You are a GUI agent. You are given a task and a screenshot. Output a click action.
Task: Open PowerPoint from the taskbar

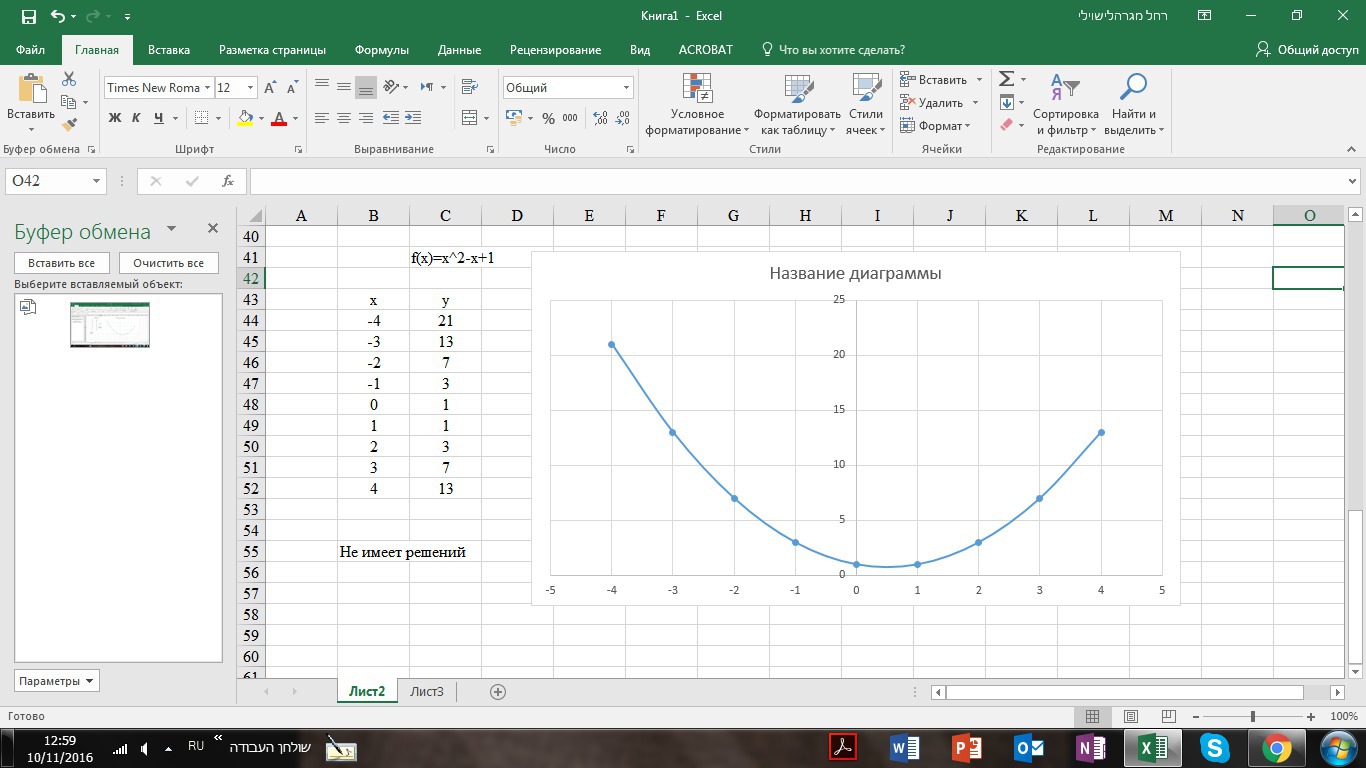click(x=966, y=748)
